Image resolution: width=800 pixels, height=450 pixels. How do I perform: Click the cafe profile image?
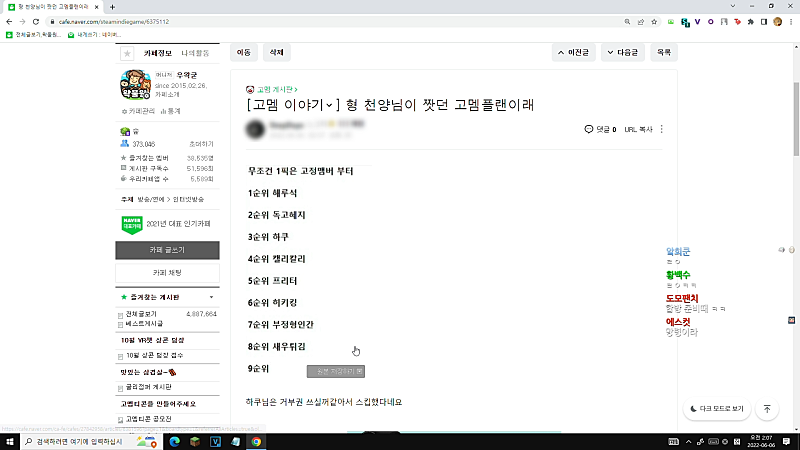[x=136, y=85]
